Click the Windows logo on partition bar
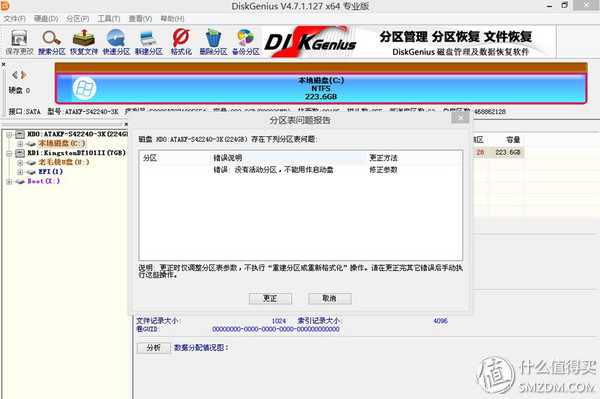Viewport: 600px width, 399px height. point(84,88)
